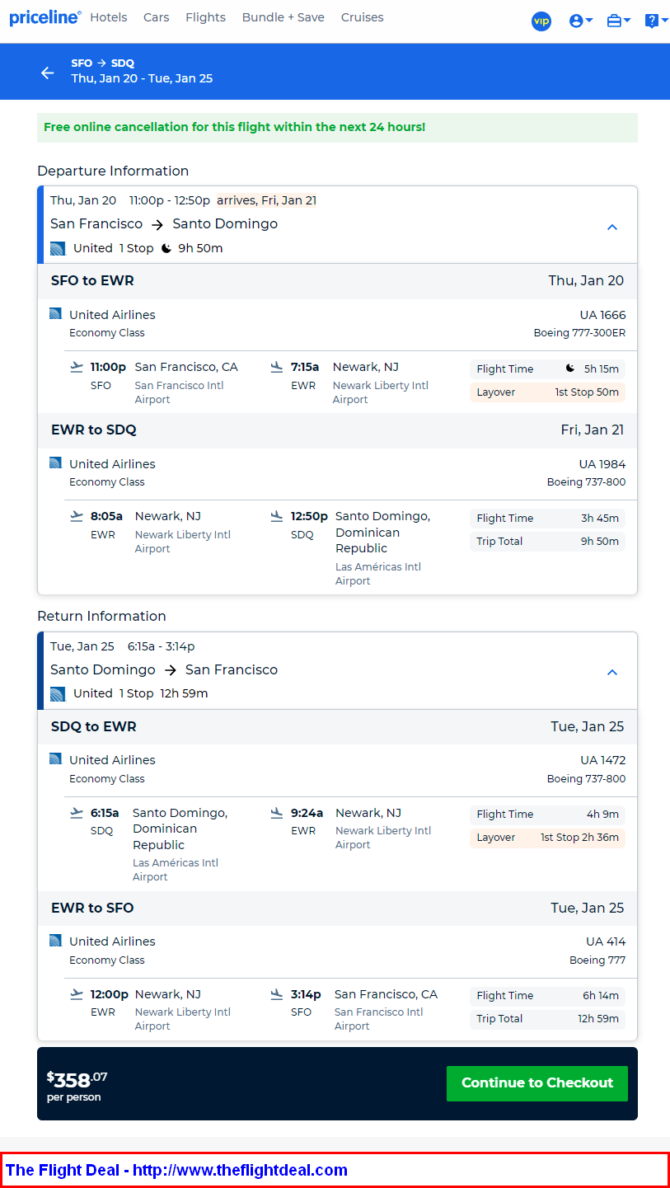Click 'Santo Domingo → San Francisco' return title
Screen dimensions: 670x1188
click(164, 670)
